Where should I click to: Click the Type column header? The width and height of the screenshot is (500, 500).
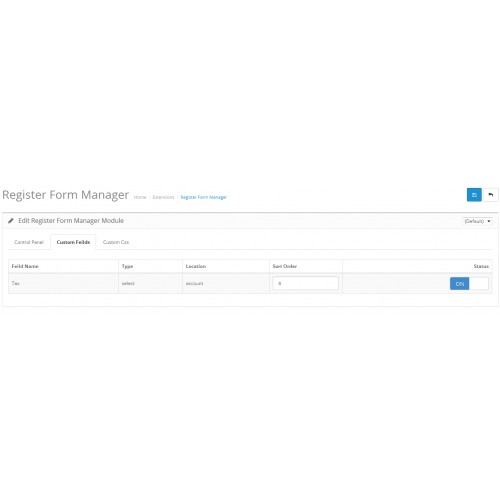pyautogui.click(x=127, y=266)
